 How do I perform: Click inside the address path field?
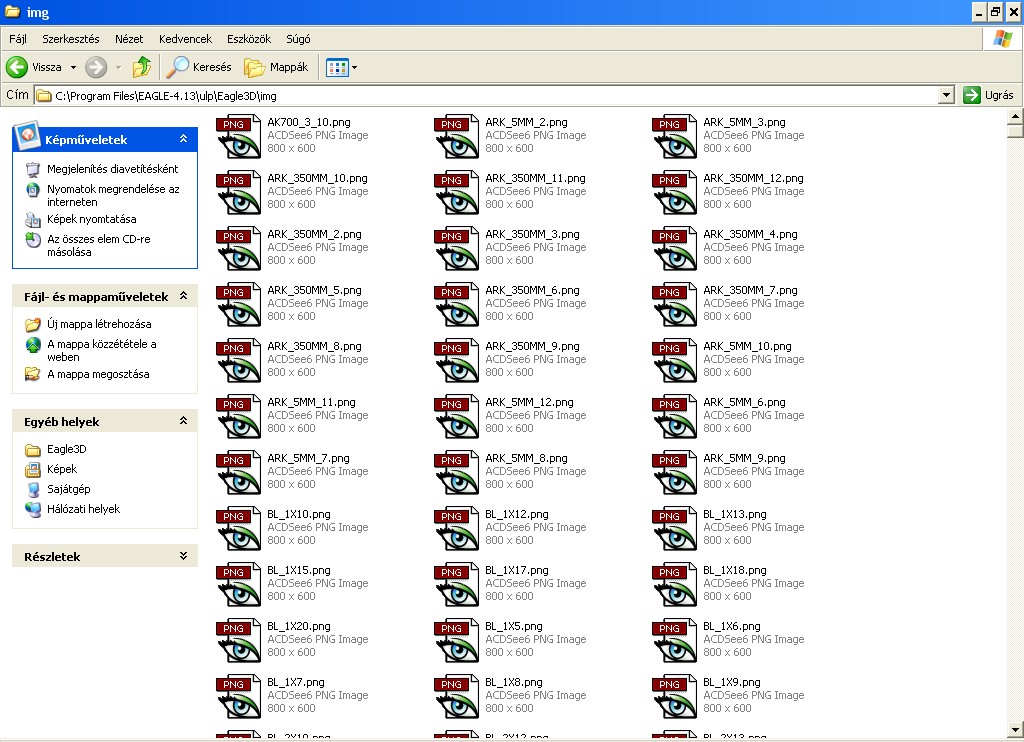(x=487, y=95)
